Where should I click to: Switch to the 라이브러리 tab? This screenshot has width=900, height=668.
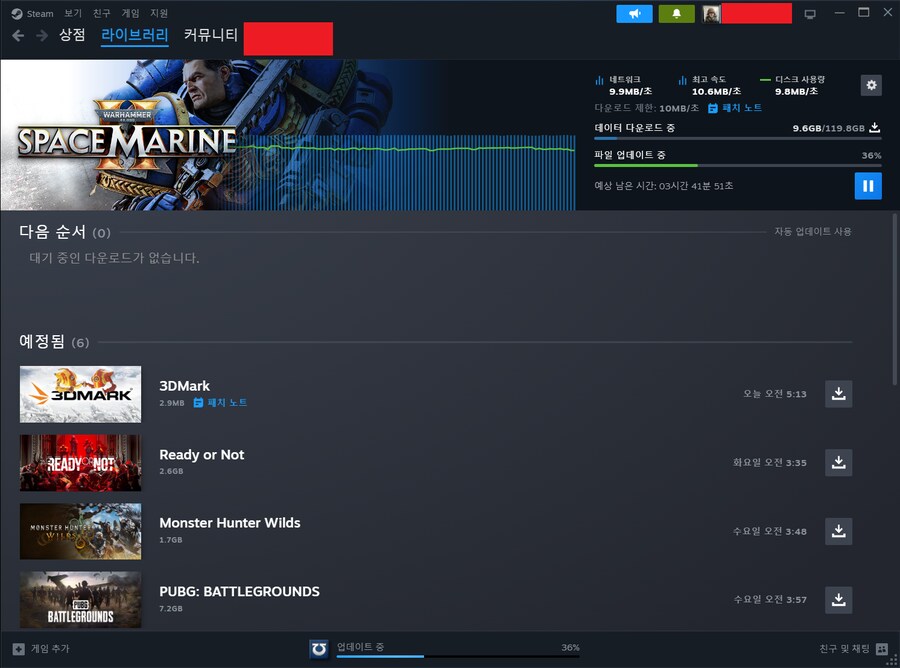[134, 35]
